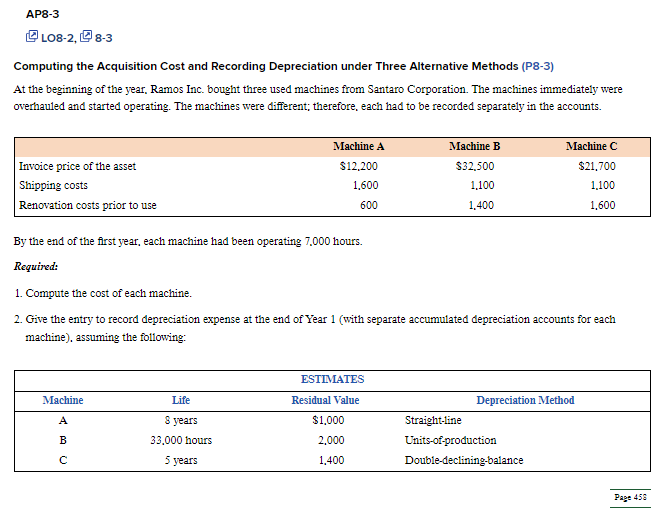Open the LO8-2 learning objective link
Viewport: 668px width, 511px height.
pyautogui.click(x=58, y=38)
